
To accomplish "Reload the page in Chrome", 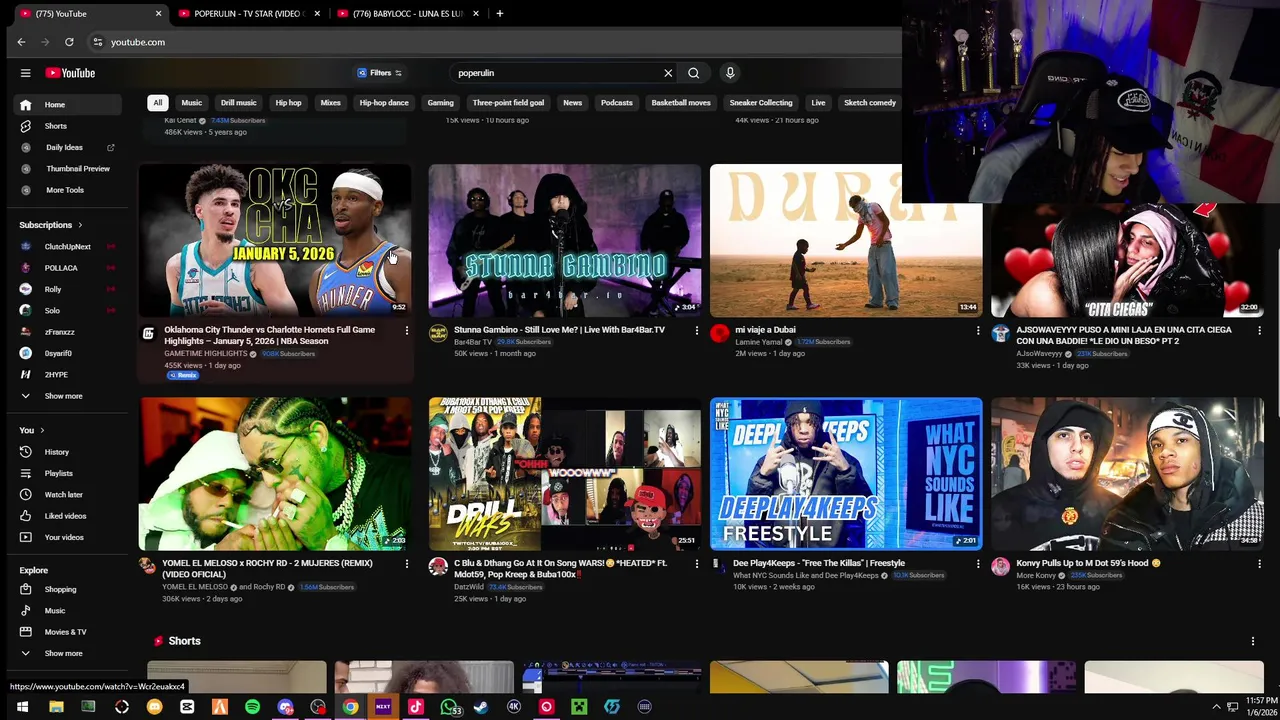I will click(69, 42).
